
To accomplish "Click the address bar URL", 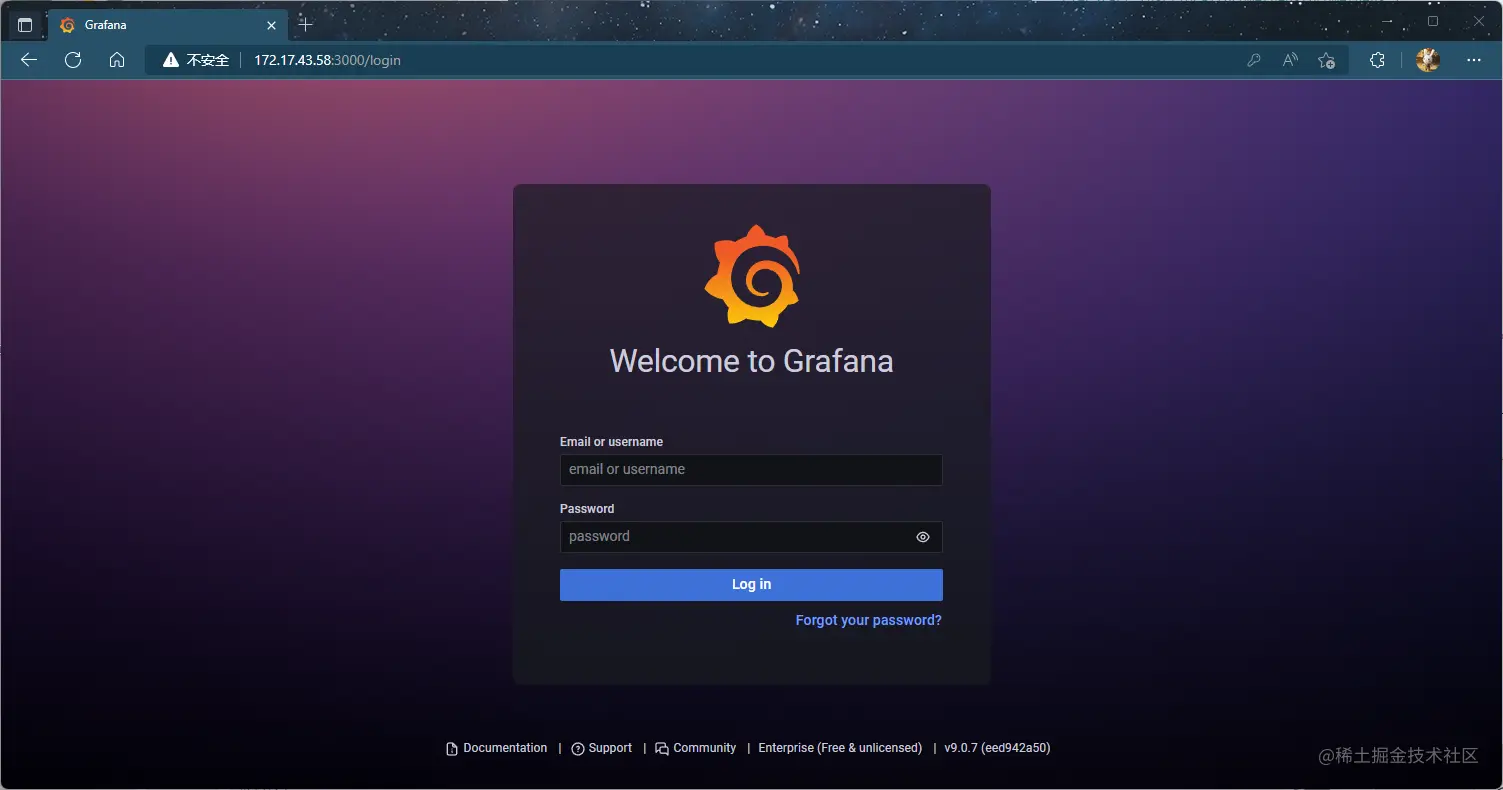I will (x=327, y=60).
